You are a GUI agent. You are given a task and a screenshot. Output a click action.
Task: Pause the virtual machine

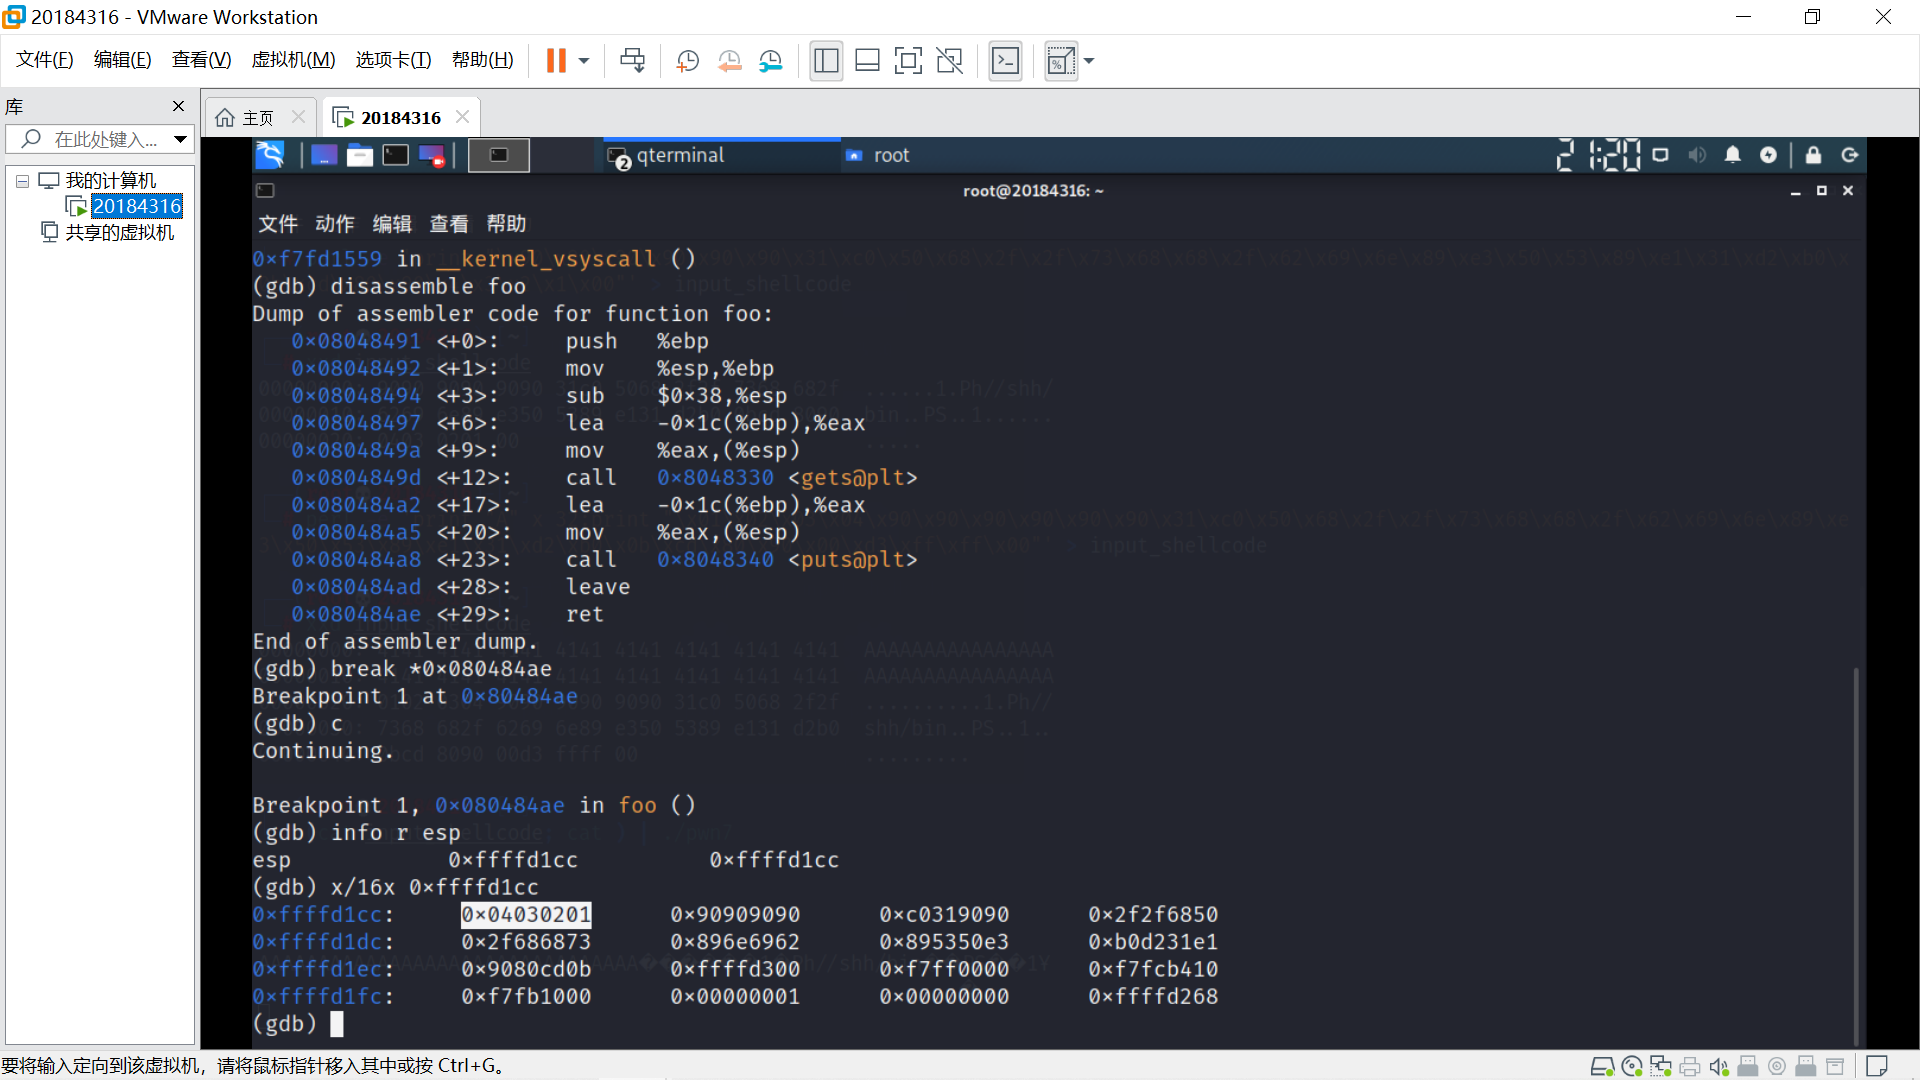click(x=556, y=61)
